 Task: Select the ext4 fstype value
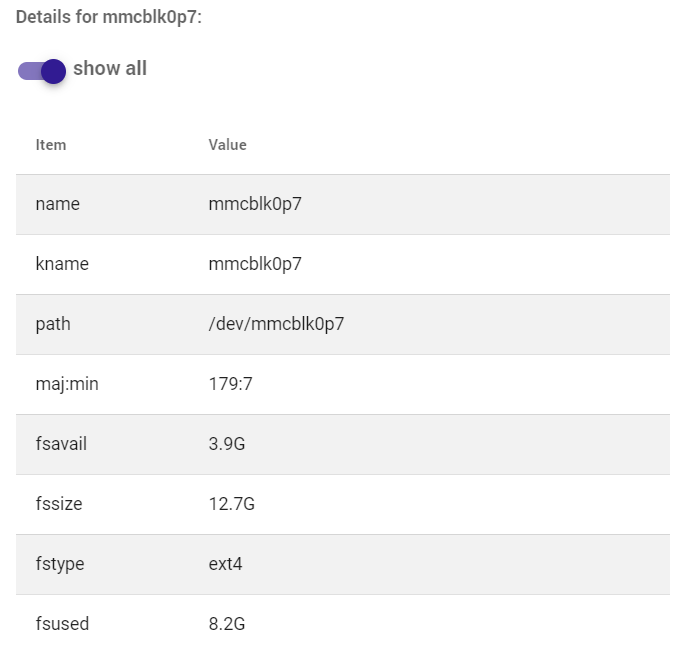point(226,564)
